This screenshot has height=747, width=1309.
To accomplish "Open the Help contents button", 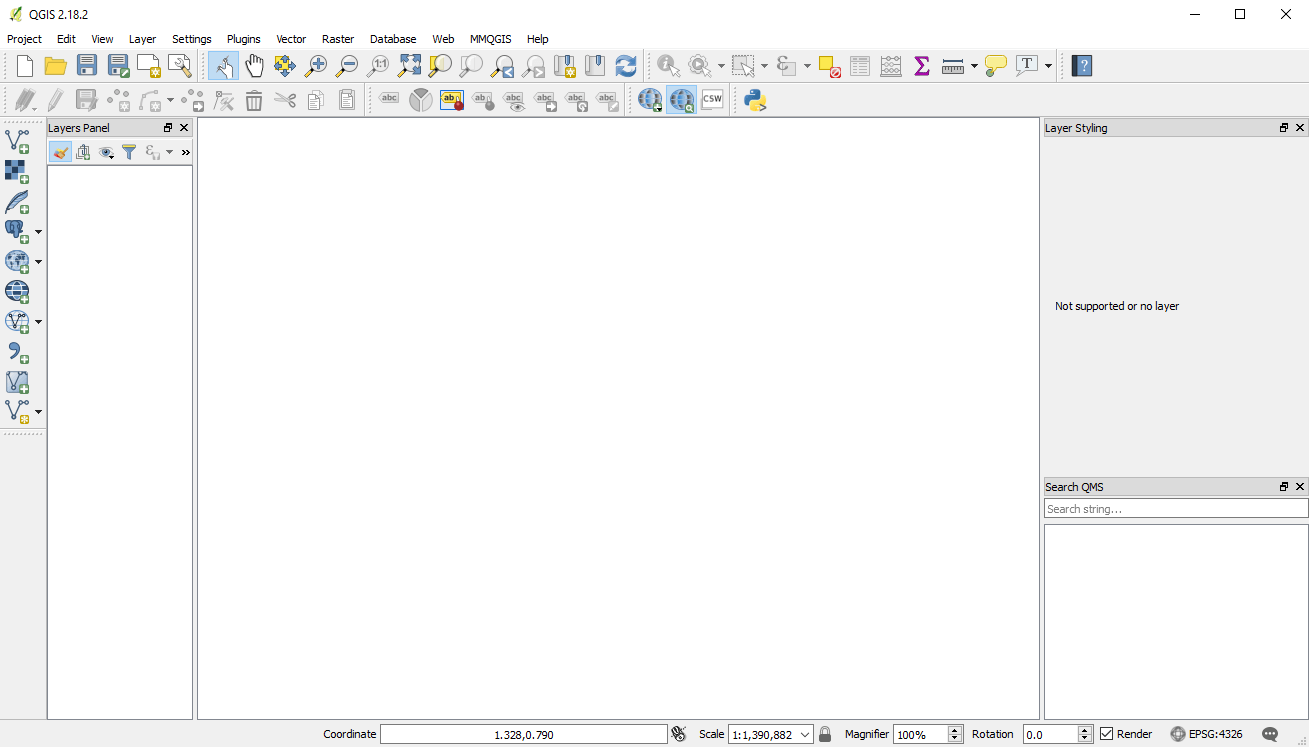I will click(1081, 66).
